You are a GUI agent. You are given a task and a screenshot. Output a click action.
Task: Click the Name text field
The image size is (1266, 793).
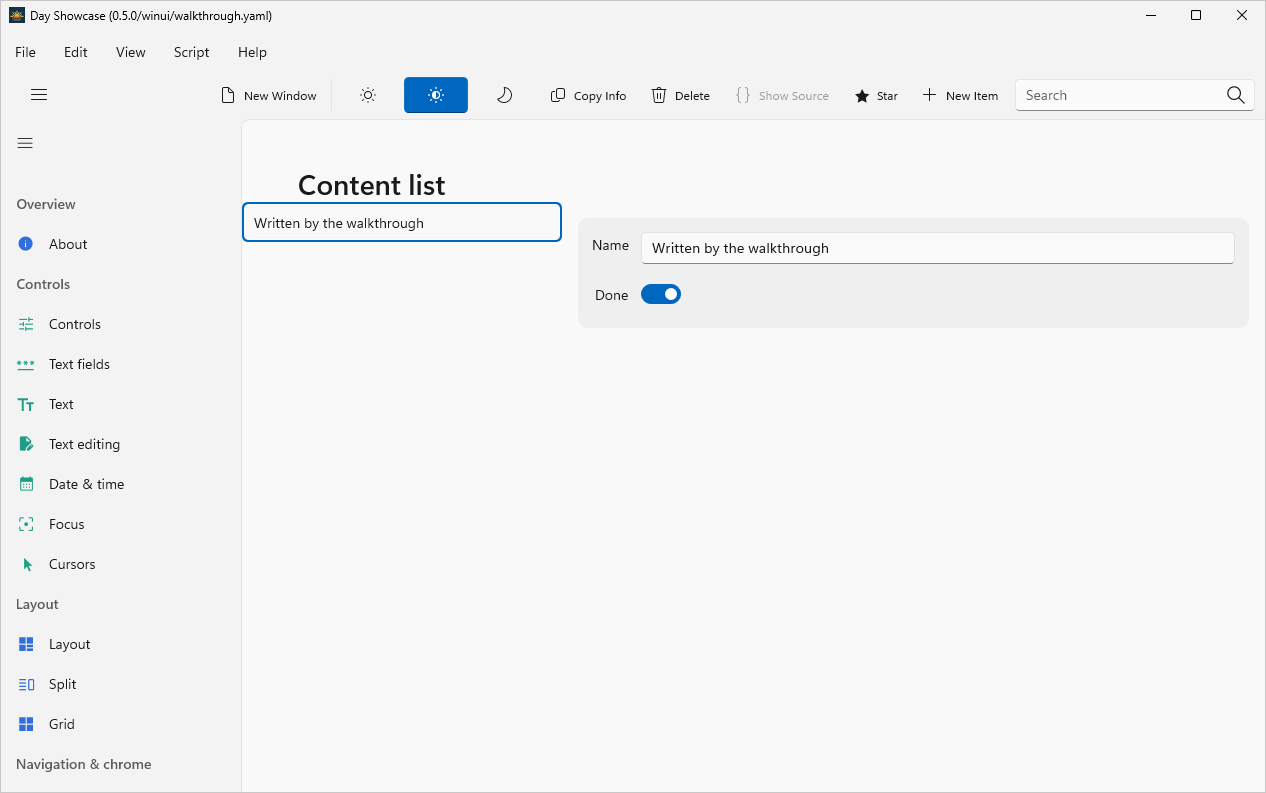[x=938, y=248]
